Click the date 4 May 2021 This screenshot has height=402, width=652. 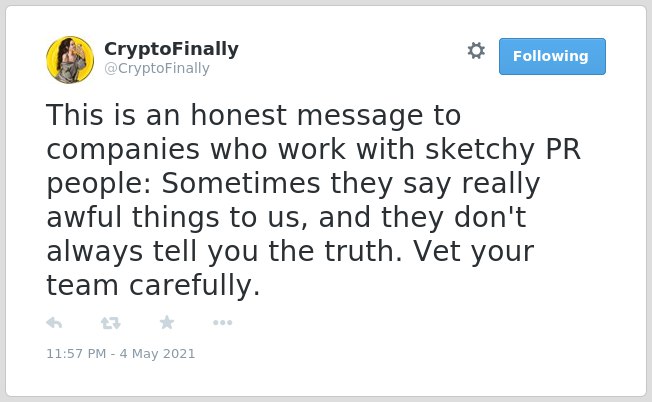pos(158,353)
